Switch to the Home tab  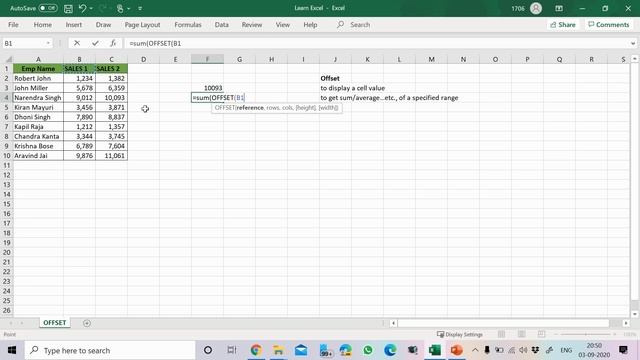[42, 24]
